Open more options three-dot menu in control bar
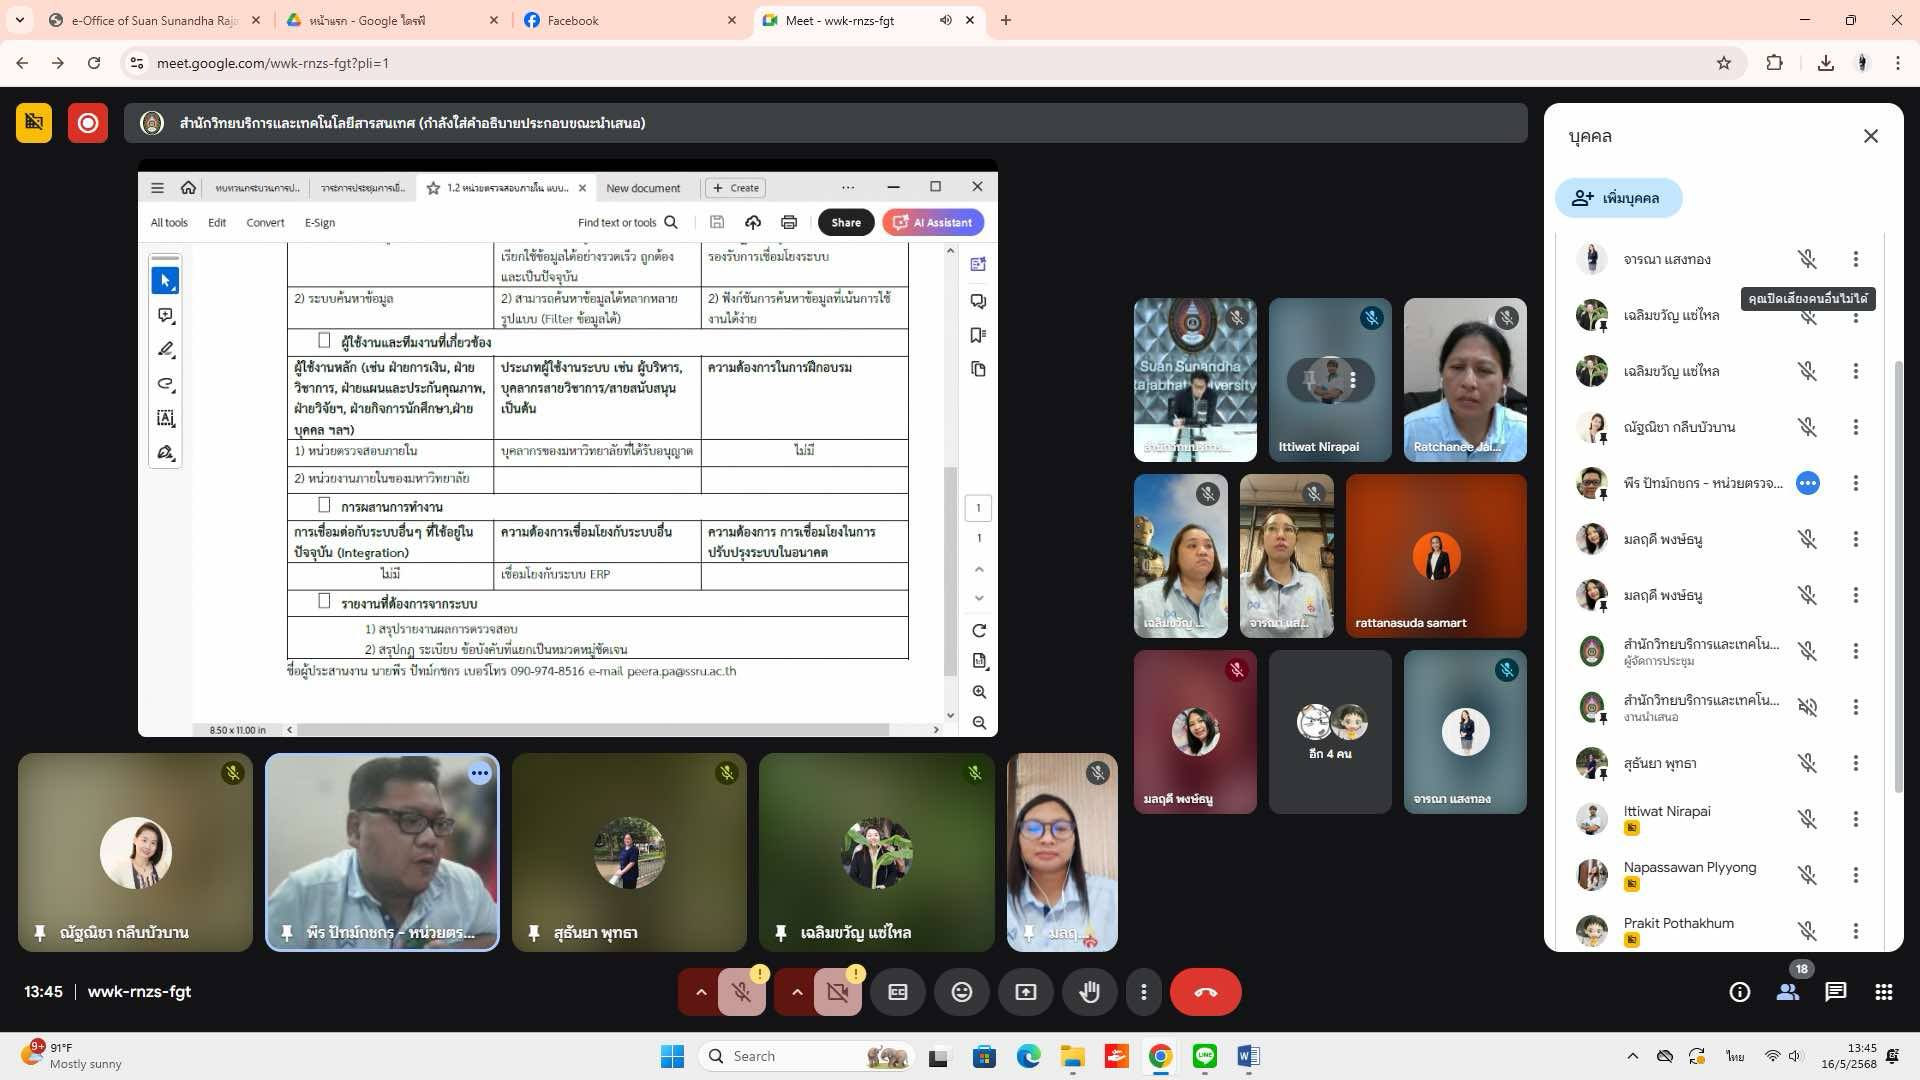Viewport: 1920px width, 1080px height. click(1143, 992)
